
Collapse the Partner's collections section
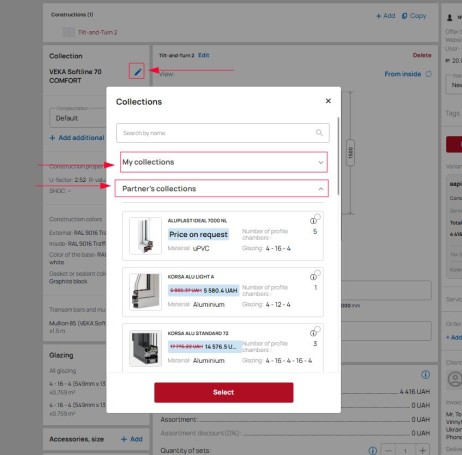coord(222,189)
